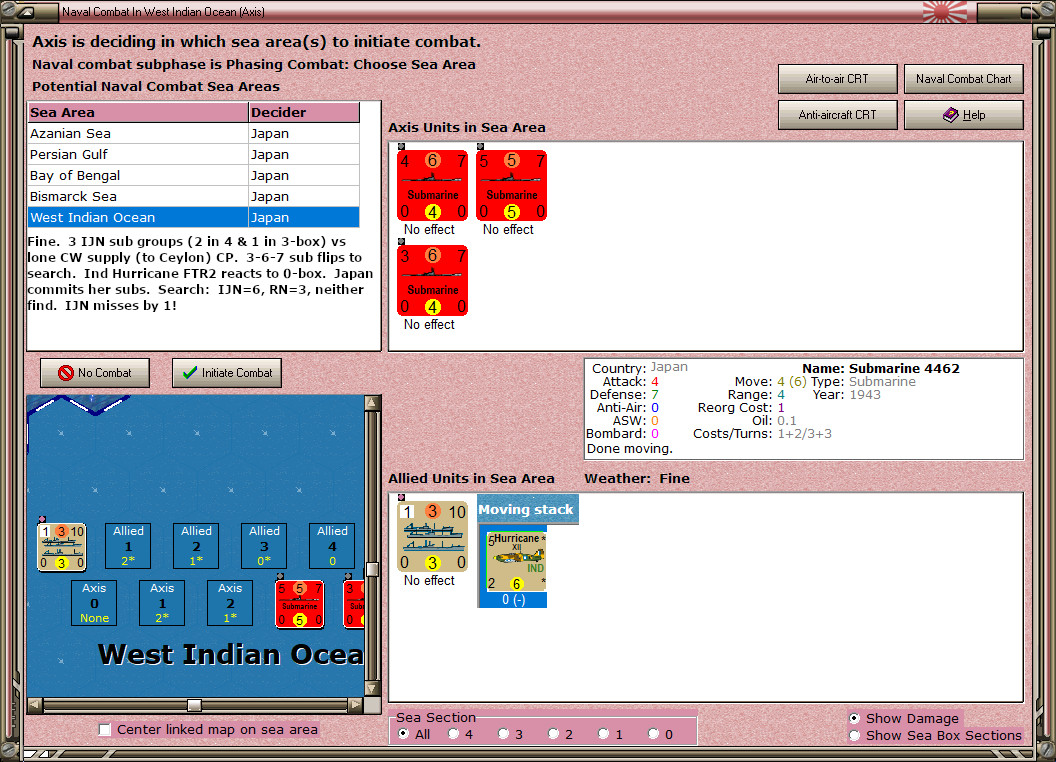Click map horizontal scrollbar left arrow
The image size is (1056, 762).
tap(35, 705)
